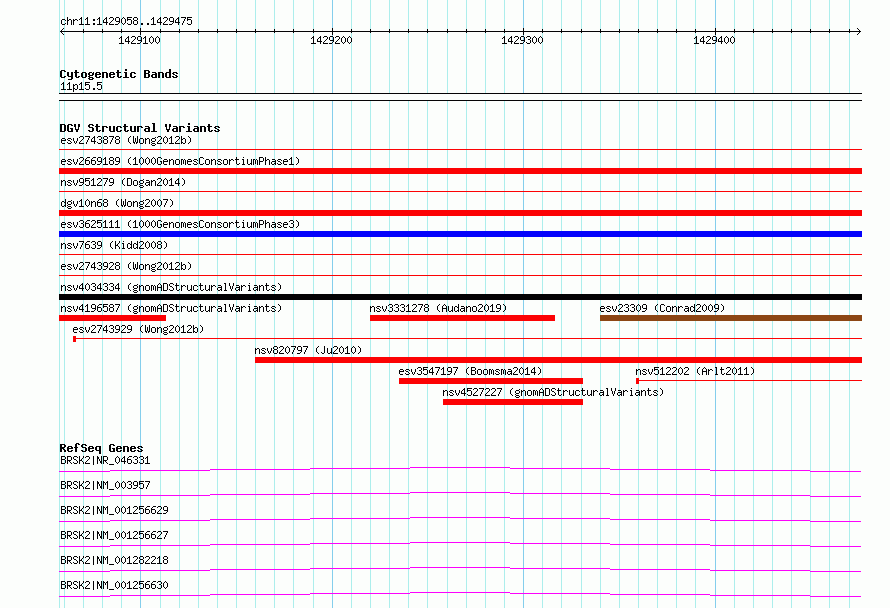
Task: Click the RefSeq Genes track title
Action: (101, 448)
